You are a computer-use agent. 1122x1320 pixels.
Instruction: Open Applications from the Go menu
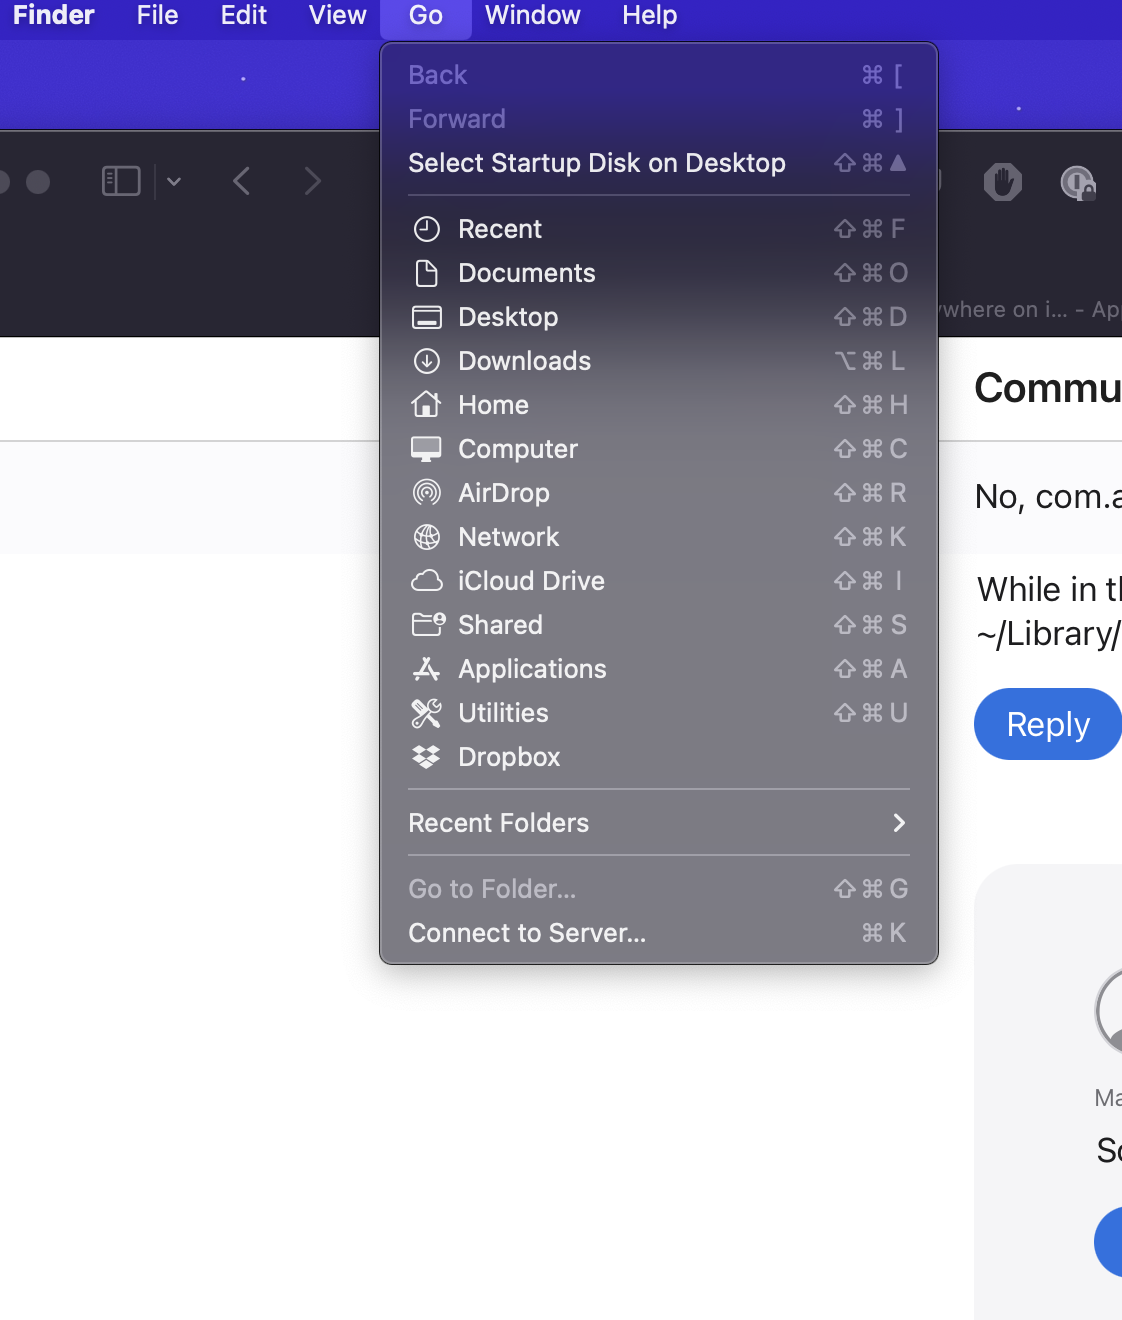point(658,669)
